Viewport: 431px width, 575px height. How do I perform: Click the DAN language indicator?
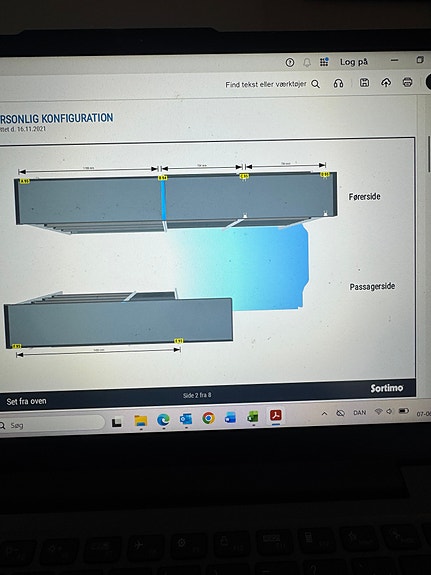pos(359,413)
